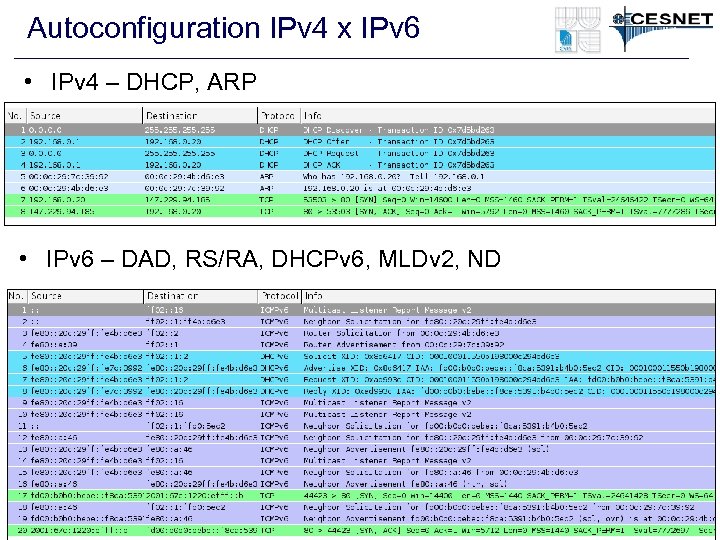The image size is (720, 540).
Task: Select IPv6 packet 15 Neighbor Solicitation row
Action: coord(361,472)
